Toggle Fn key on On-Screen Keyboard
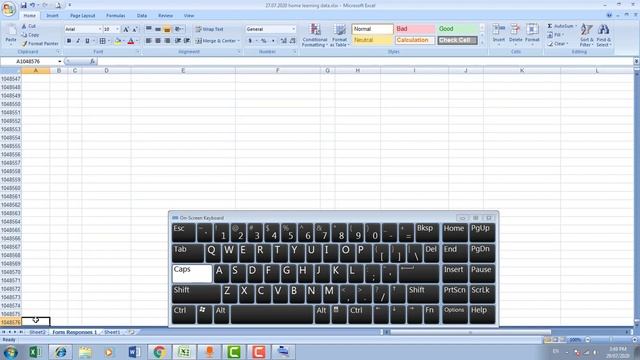The image size is (640, 360). point(431,314)
